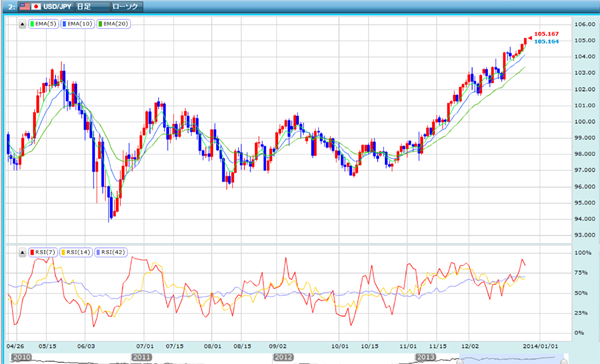This screenshot has width=600, height=364.
Task: Click the 10/15 date axis label
Action: pyautogui.click(x=369, y=346)
